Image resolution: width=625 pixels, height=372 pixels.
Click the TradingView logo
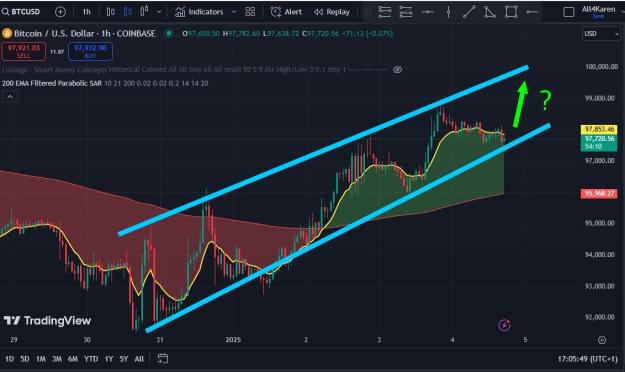47,321
